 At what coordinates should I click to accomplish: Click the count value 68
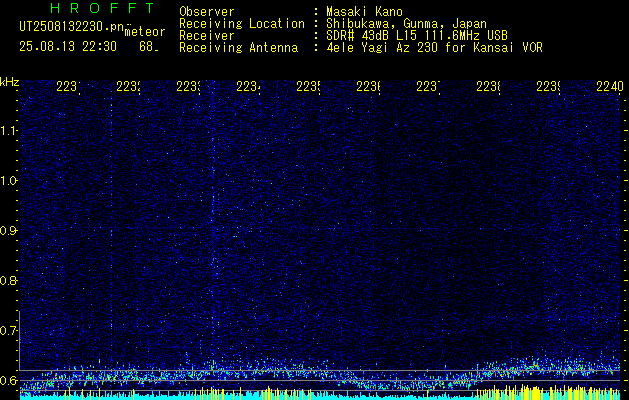tap(148, 47)
